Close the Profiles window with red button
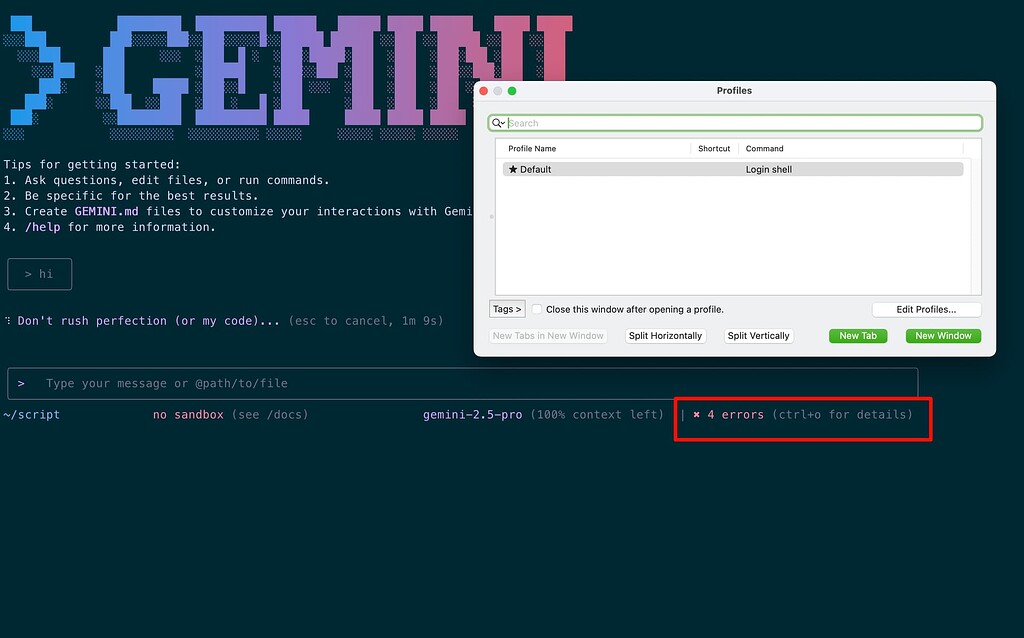The image size is (1024, 638). [484, 91]
